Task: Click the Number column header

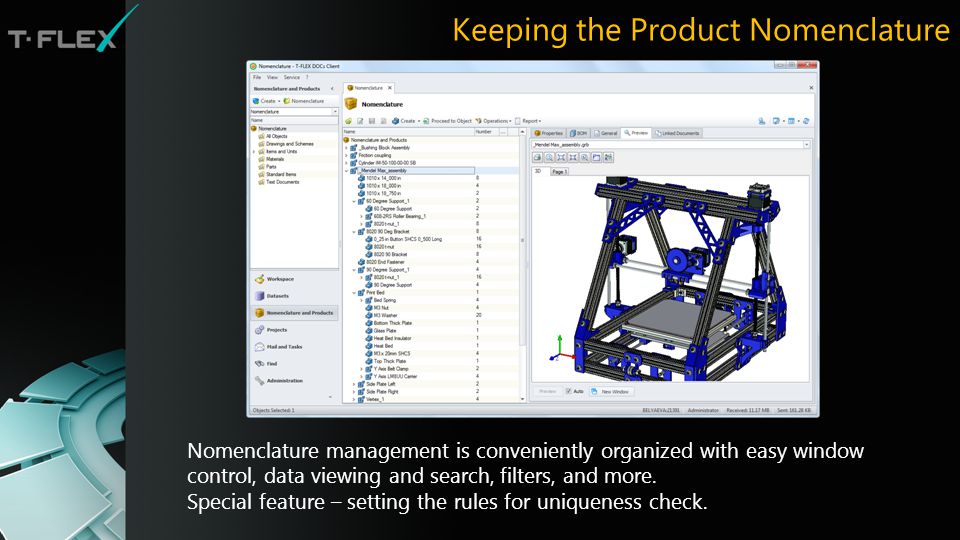Action: 486,132
